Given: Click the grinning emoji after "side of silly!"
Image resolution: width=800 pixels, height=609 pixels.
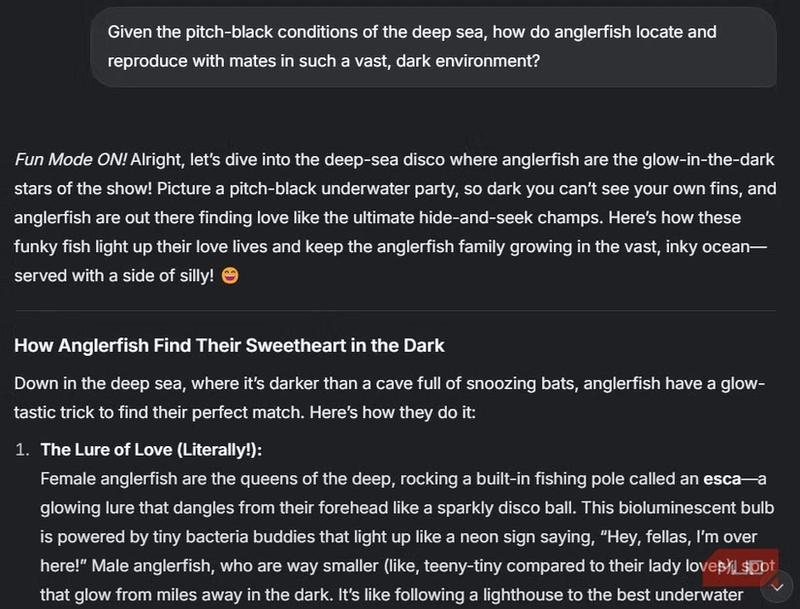Looking at the screenshot, I should tap(230, 276).
